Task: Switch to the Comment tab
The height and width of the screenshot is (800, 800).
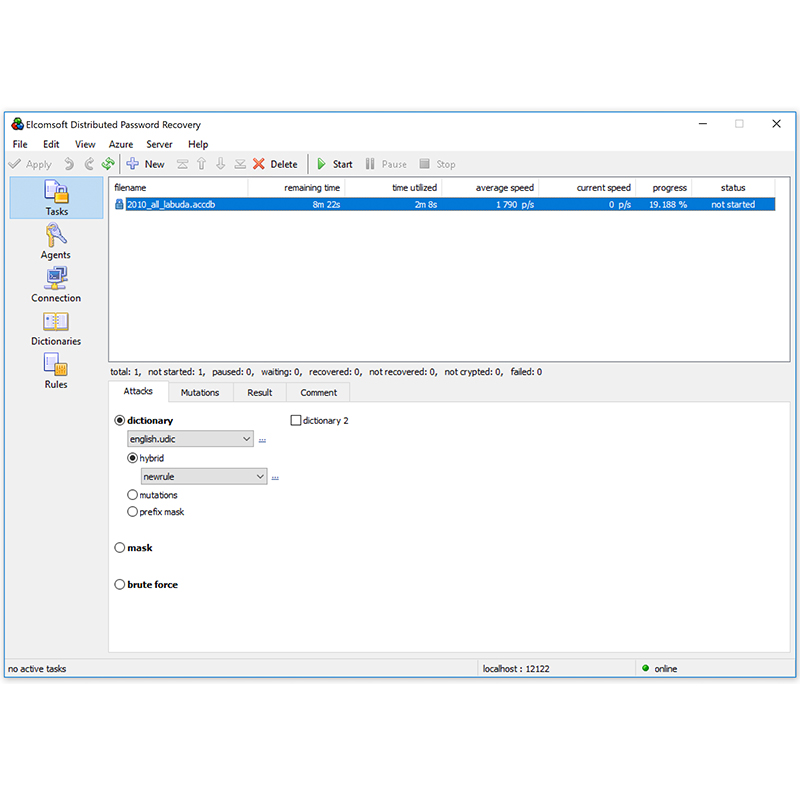Action: pyautogui.click(x=318, y=392)
